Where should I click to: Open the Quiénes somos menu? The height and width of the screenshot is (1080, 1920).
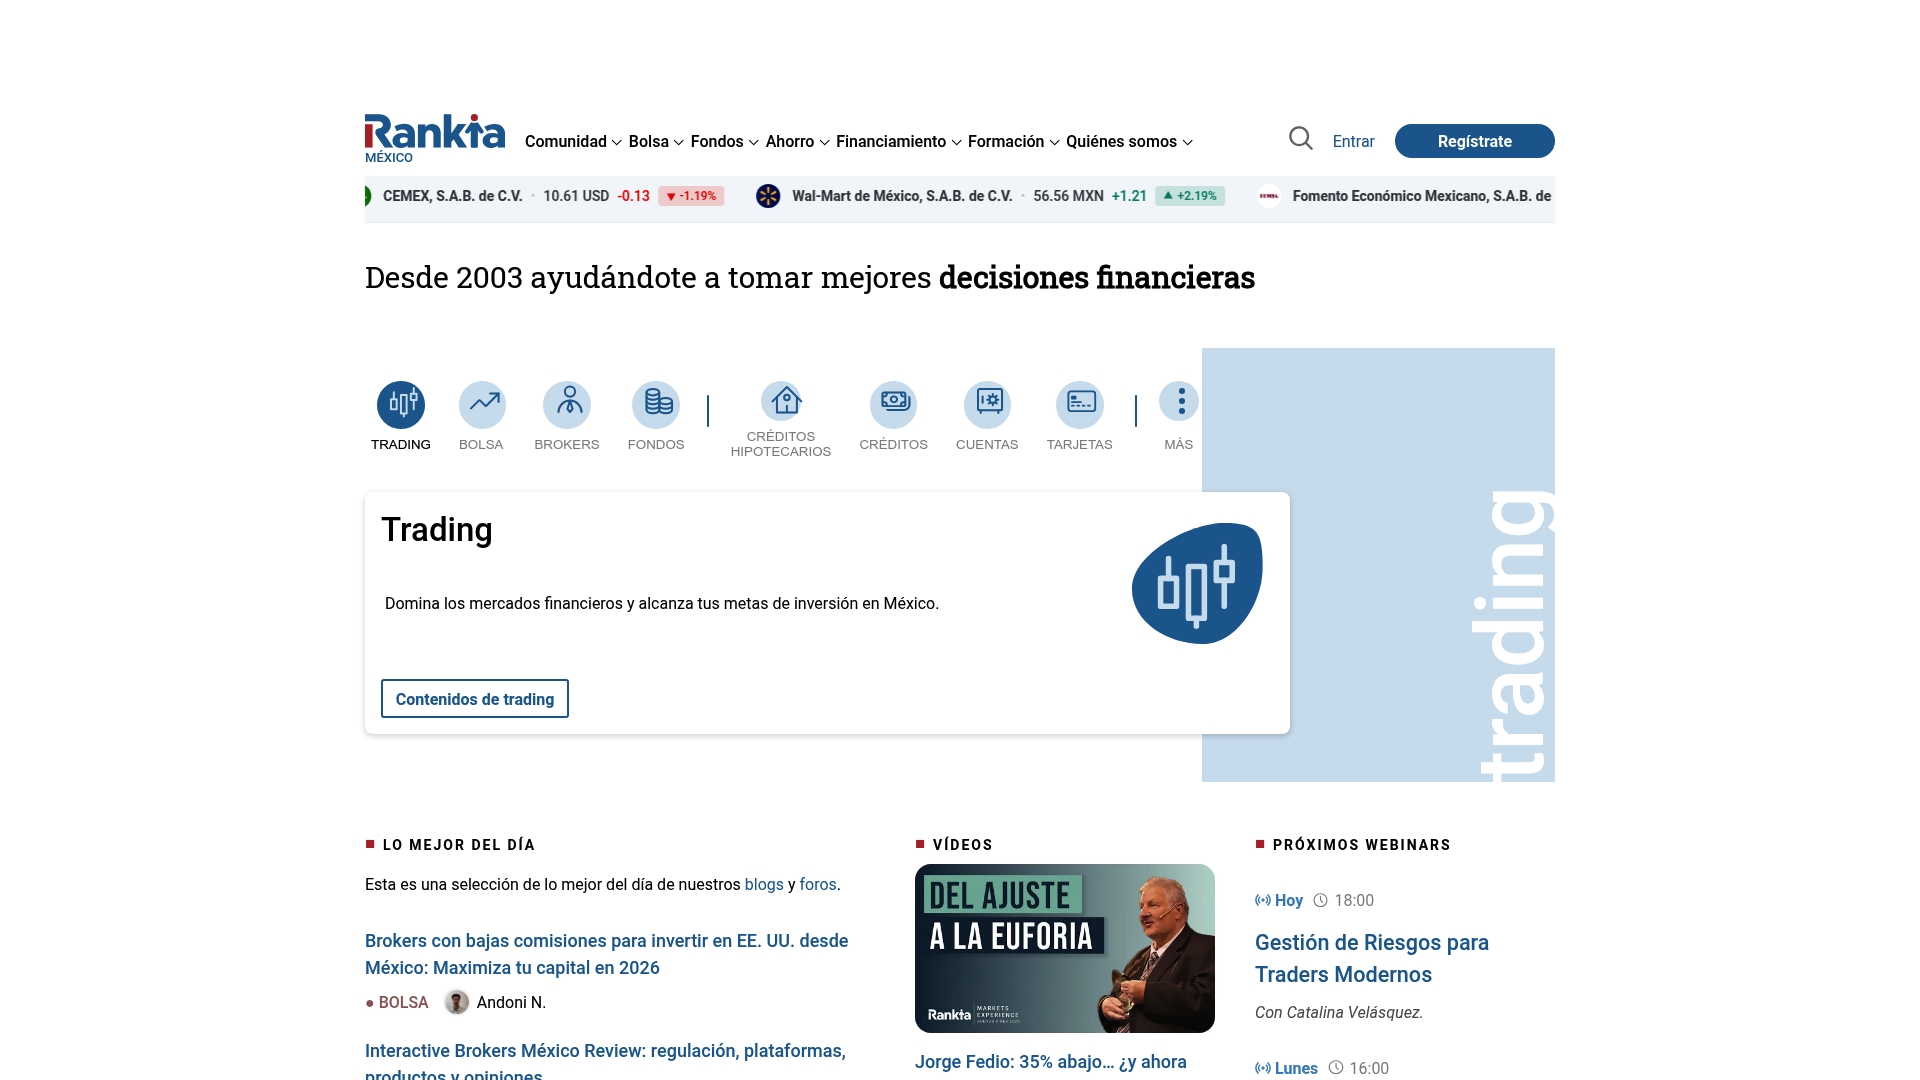click(x=1120, y=141)
